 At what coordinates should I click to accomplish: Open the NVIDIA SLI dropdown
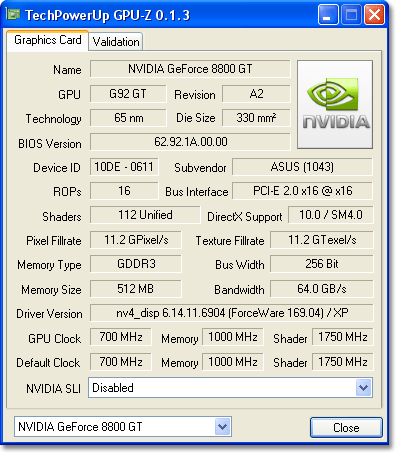coord(363,388)
